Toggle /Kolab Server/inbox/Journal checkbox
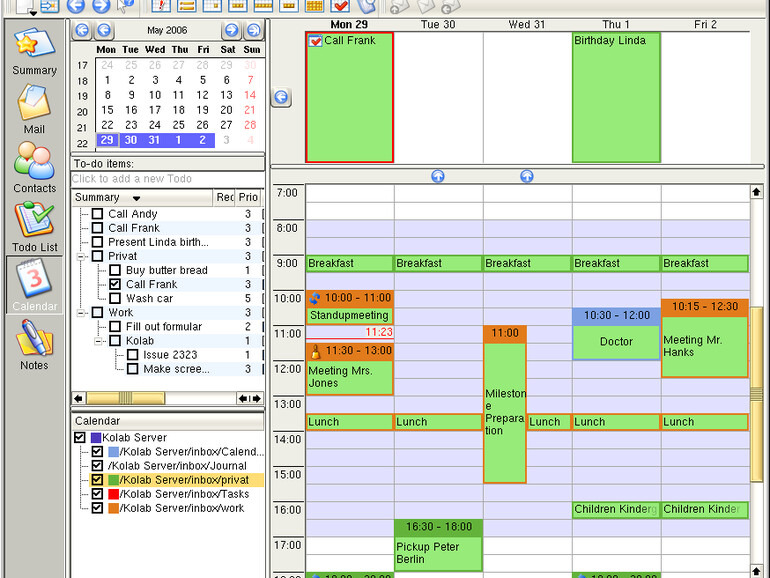The image size is (770, 578). point(97,466)
